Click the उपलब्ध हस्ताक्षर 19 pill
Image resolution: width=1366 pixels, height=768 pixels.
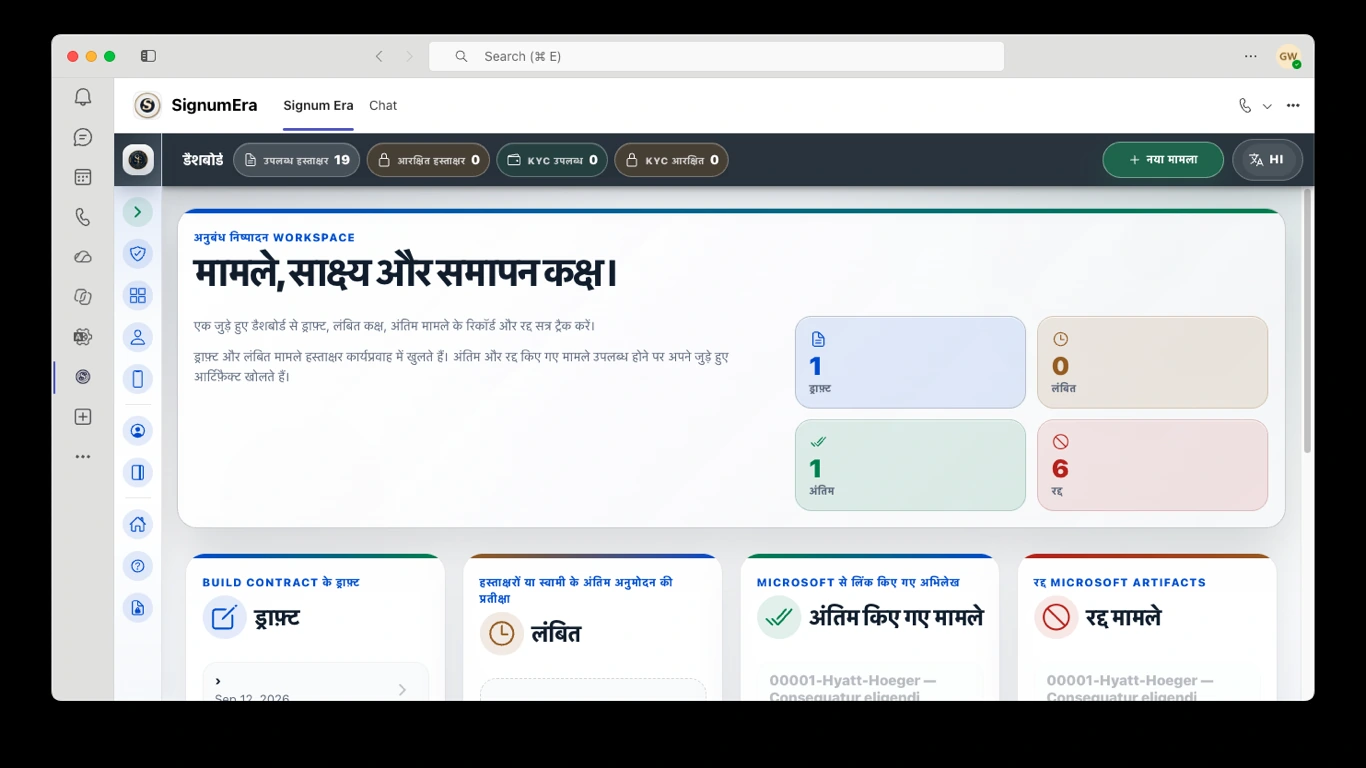296,160
